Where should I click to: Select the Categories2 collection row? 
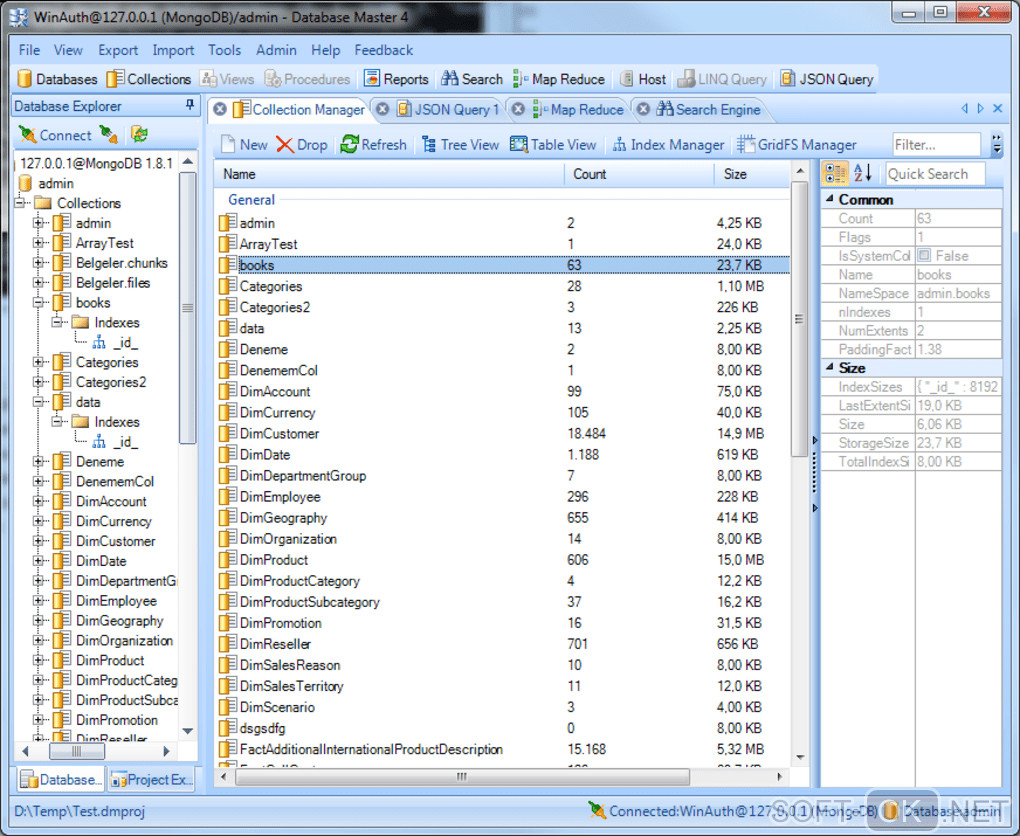pos(503,307)
